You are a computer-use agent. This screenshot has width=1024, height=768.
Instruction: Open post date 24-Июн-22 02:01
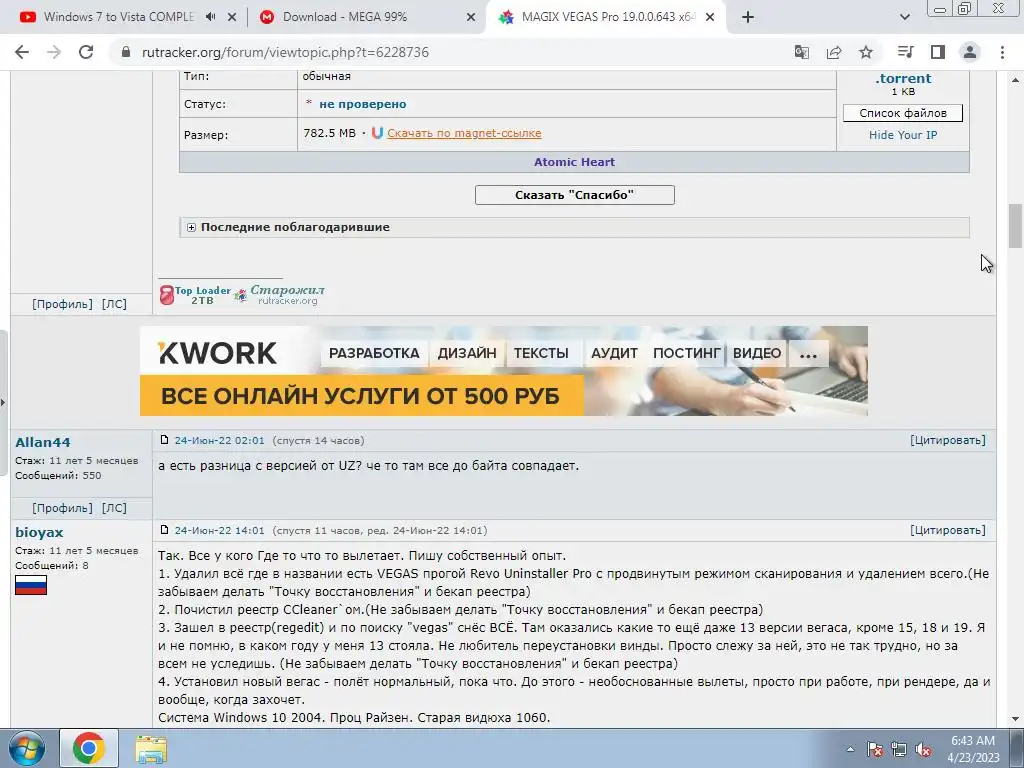pos(219,441)
